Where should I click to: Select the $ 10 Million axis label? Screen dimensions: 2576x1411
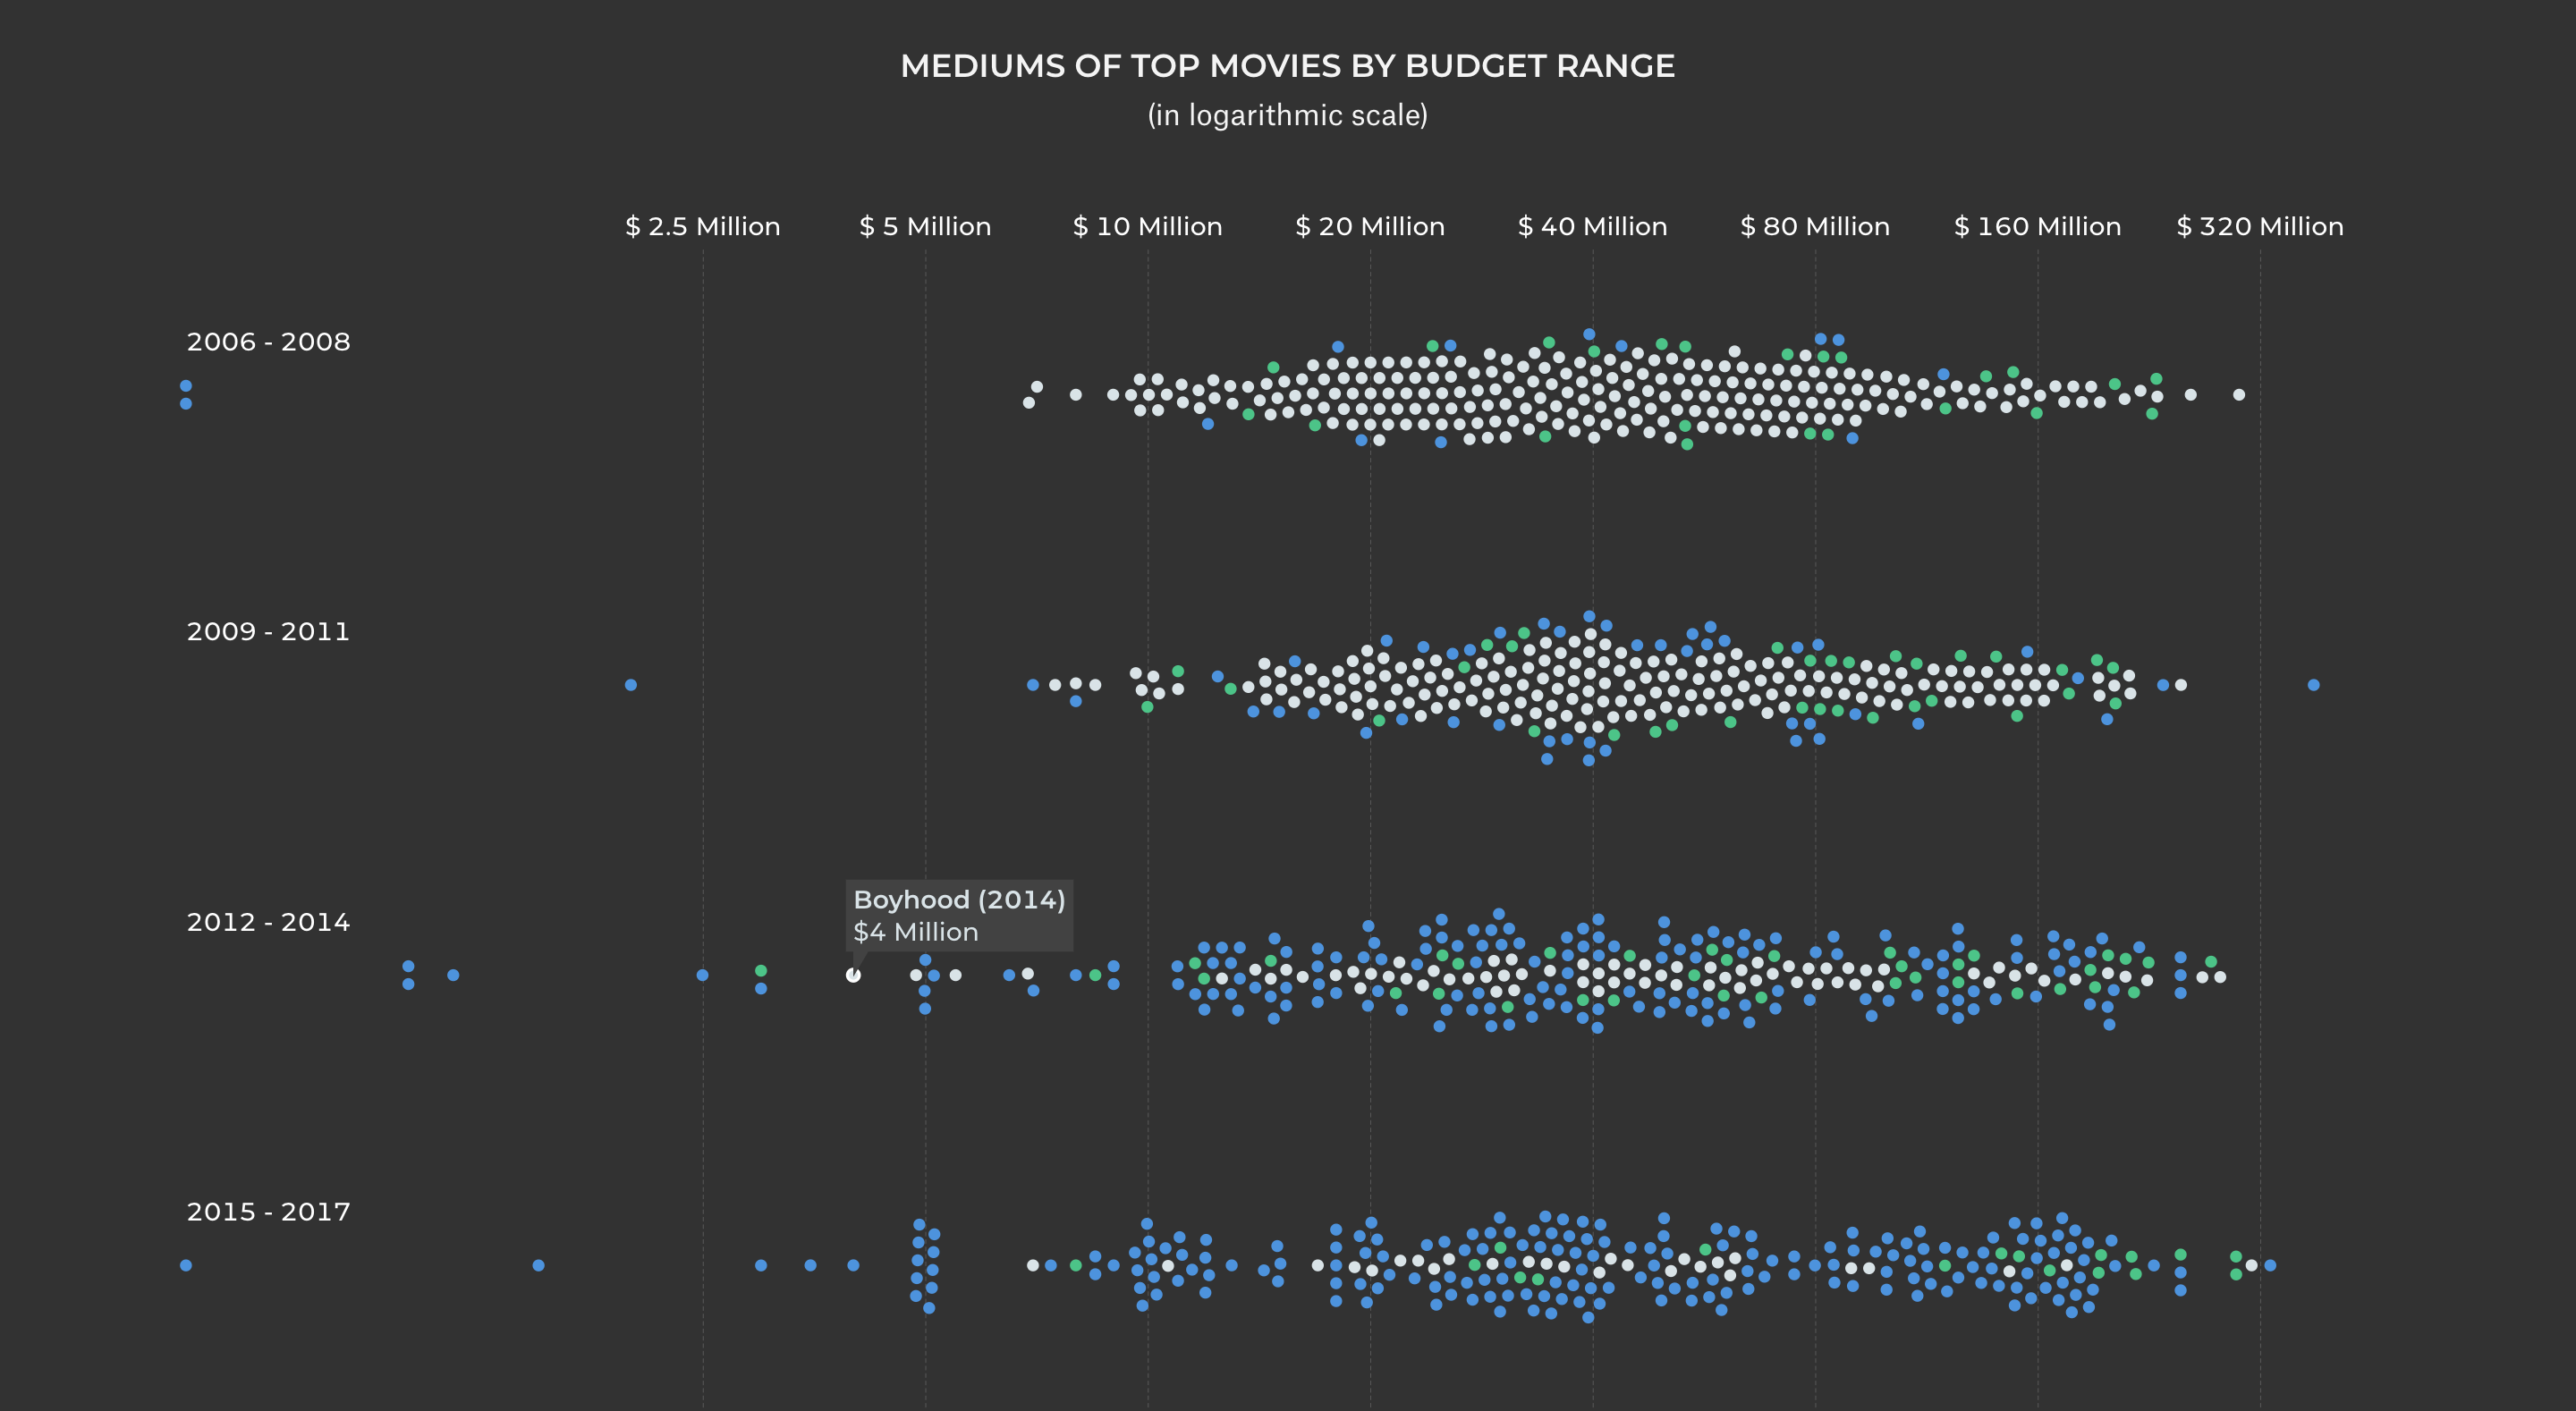click(x=1147, y=227)
